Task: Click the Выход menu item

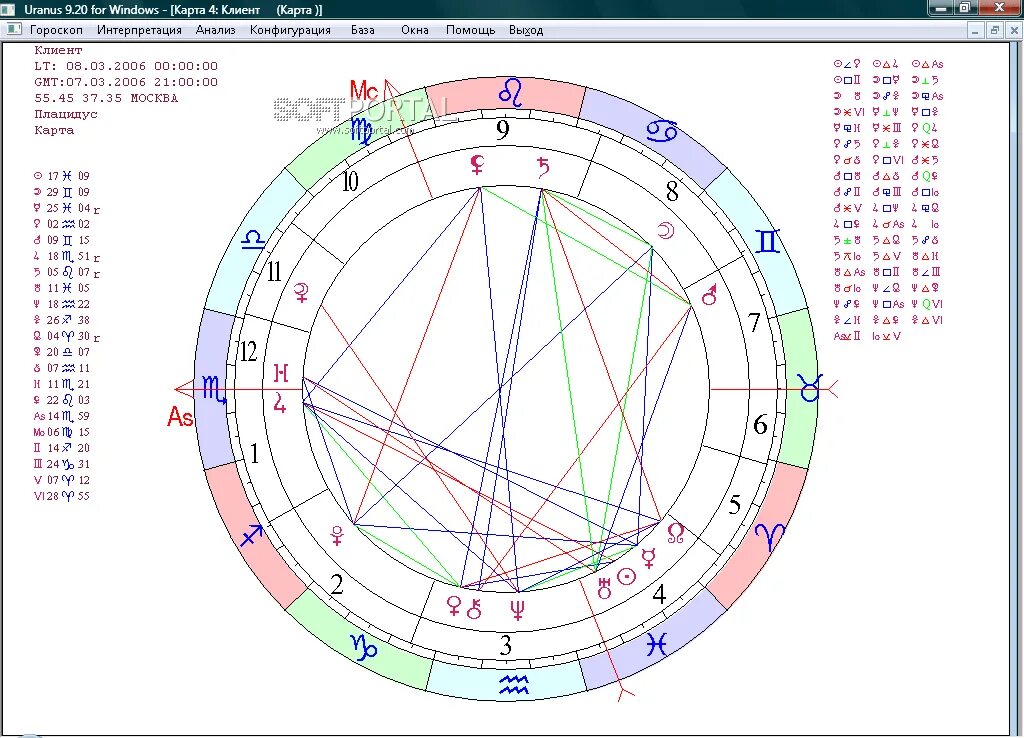Action: [x=526, y=30]
